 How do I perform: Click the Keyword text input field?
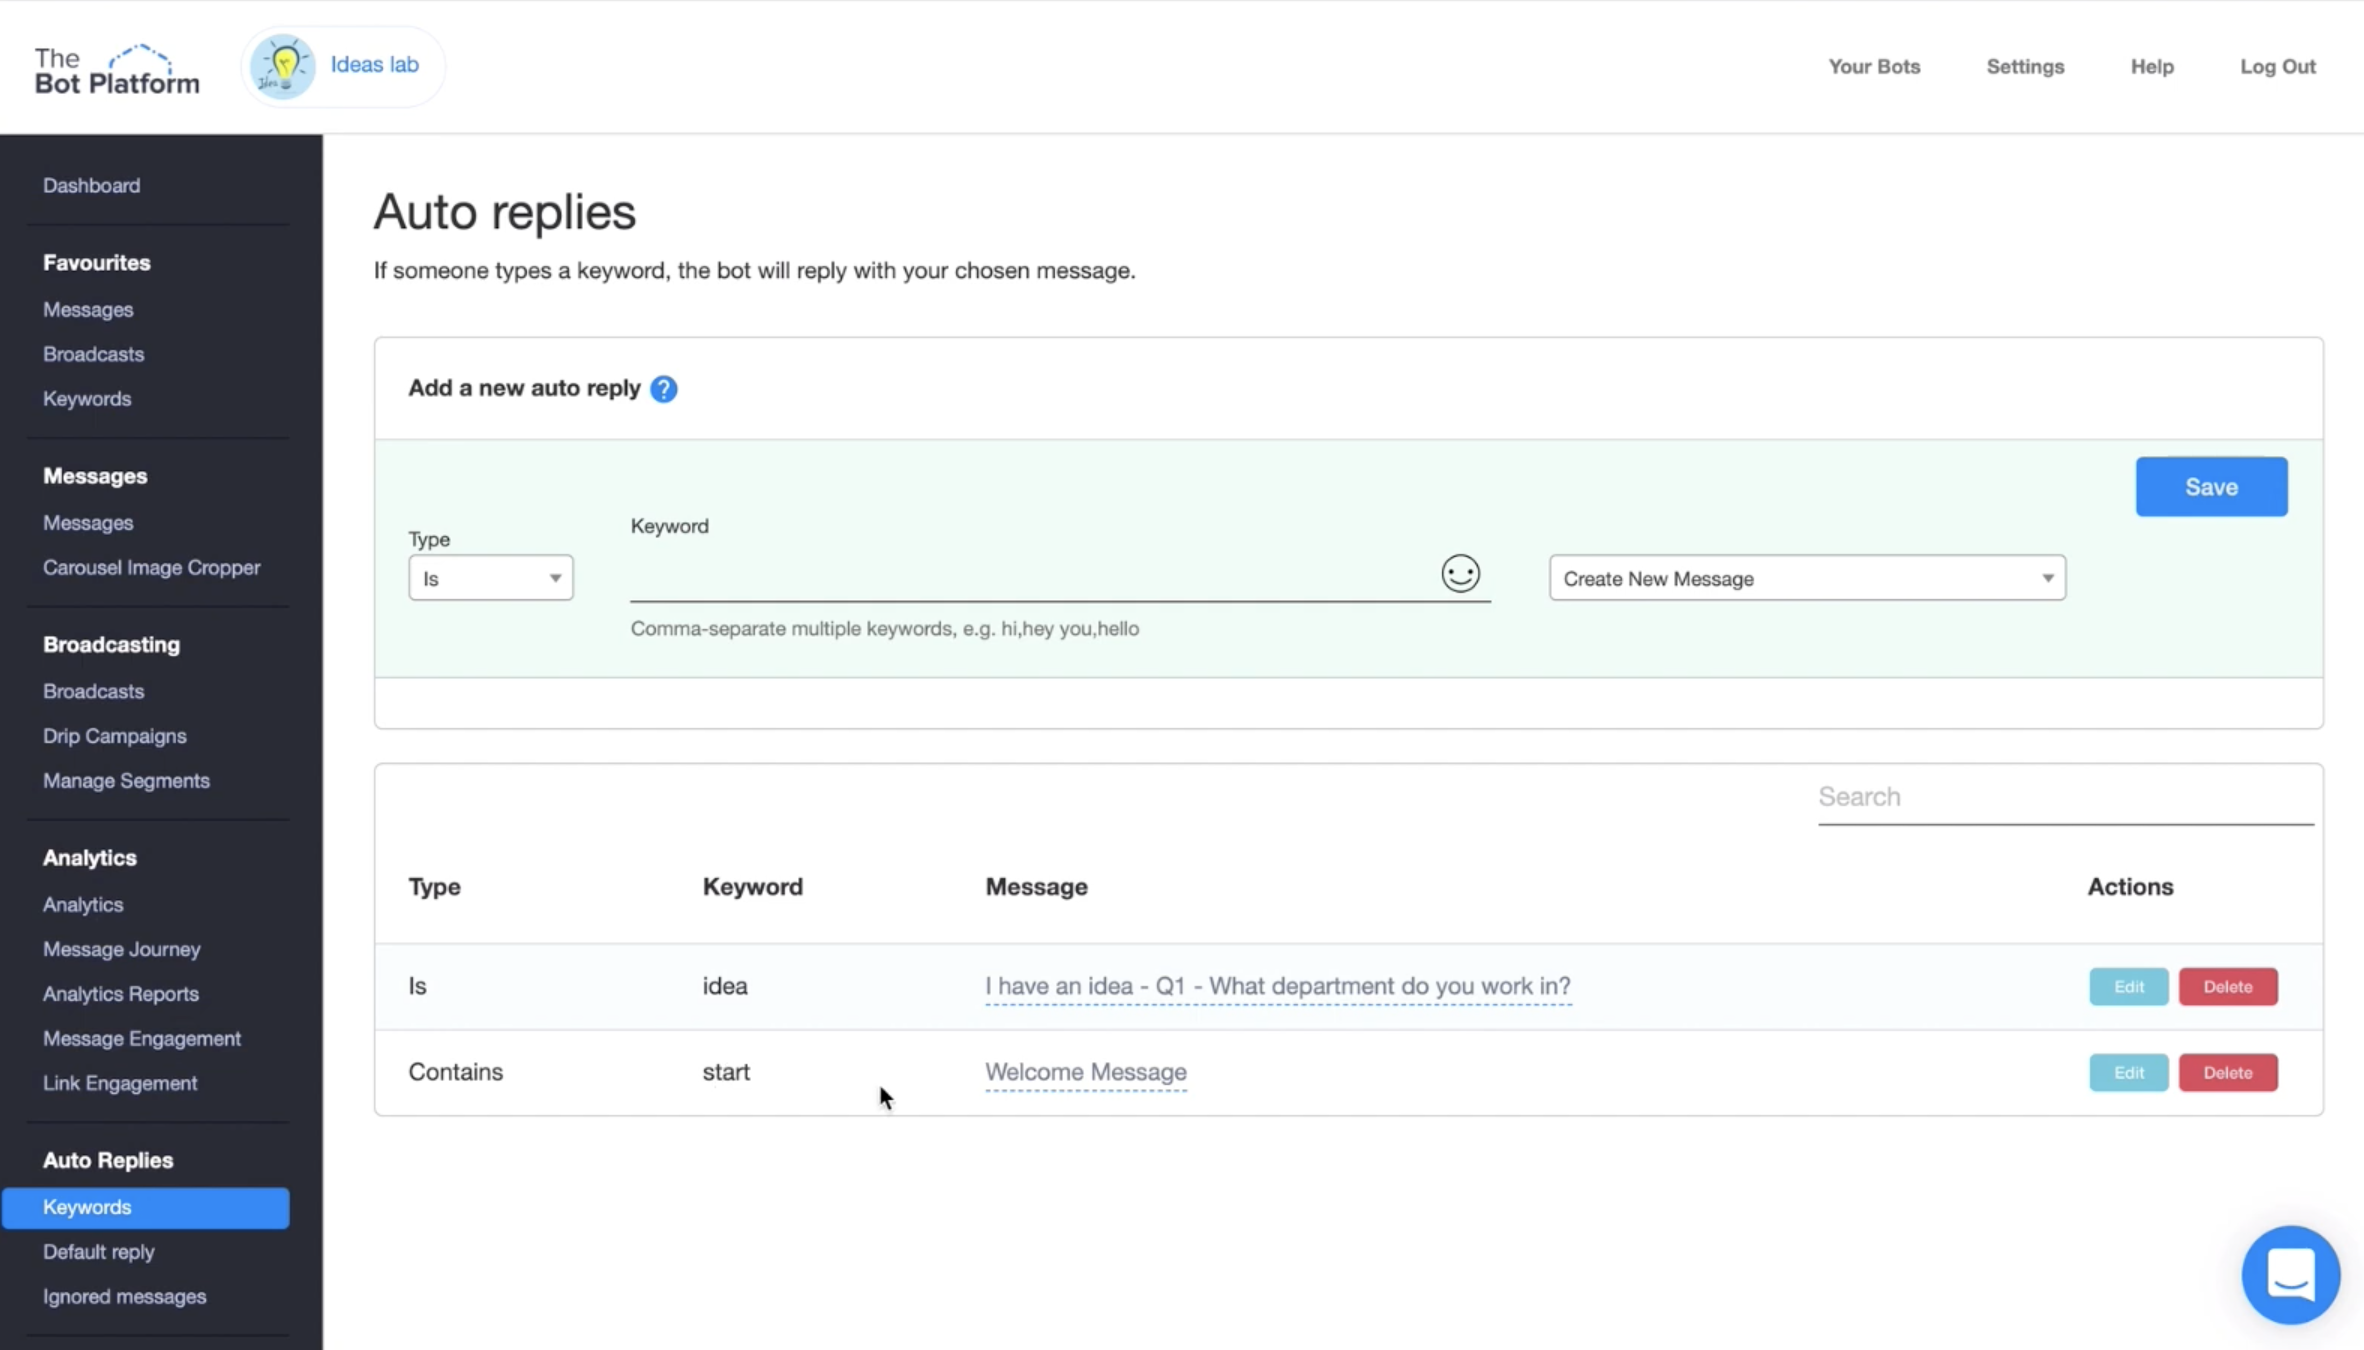click(x=1030, y=578)
